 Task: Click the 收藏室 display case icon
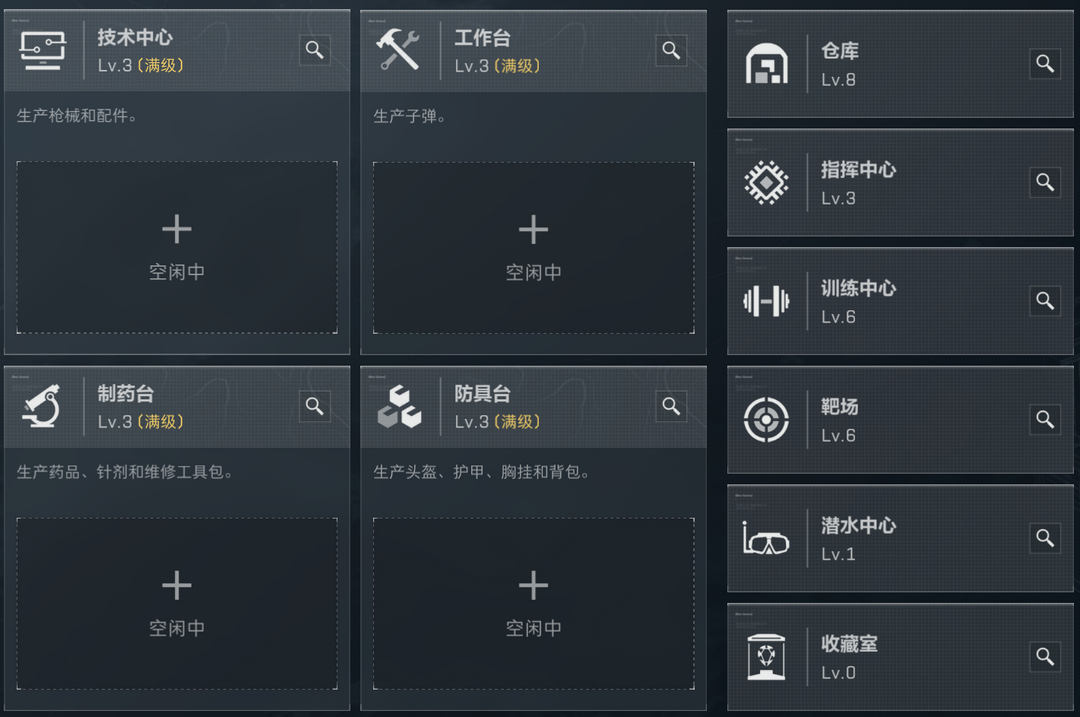pos(765,657)
